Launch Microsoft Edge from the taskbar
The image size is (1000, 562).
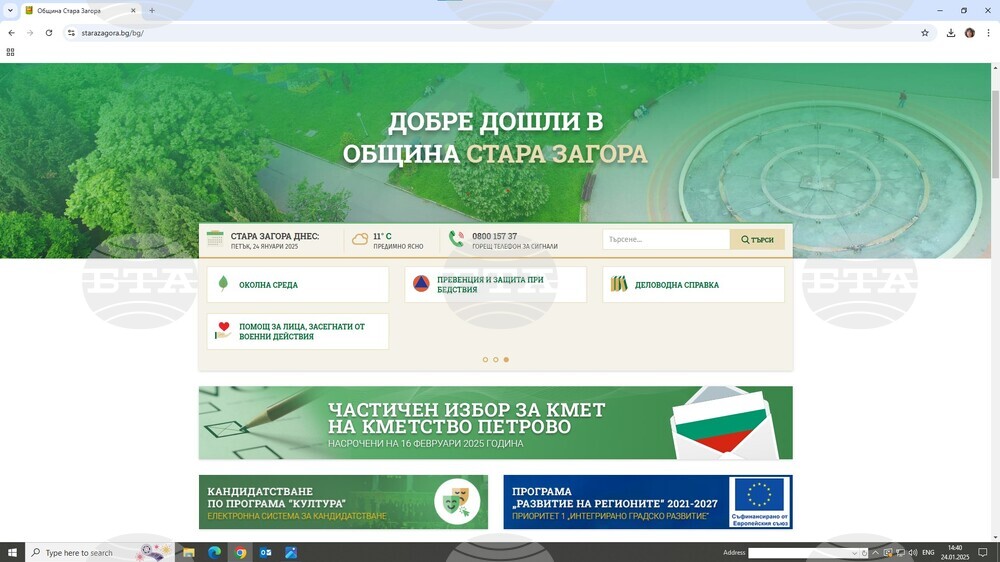tap(214, 552)
